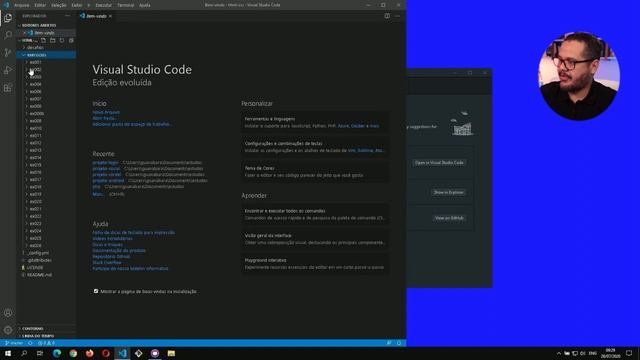Open Opera from the taskbar

point(106,353)
